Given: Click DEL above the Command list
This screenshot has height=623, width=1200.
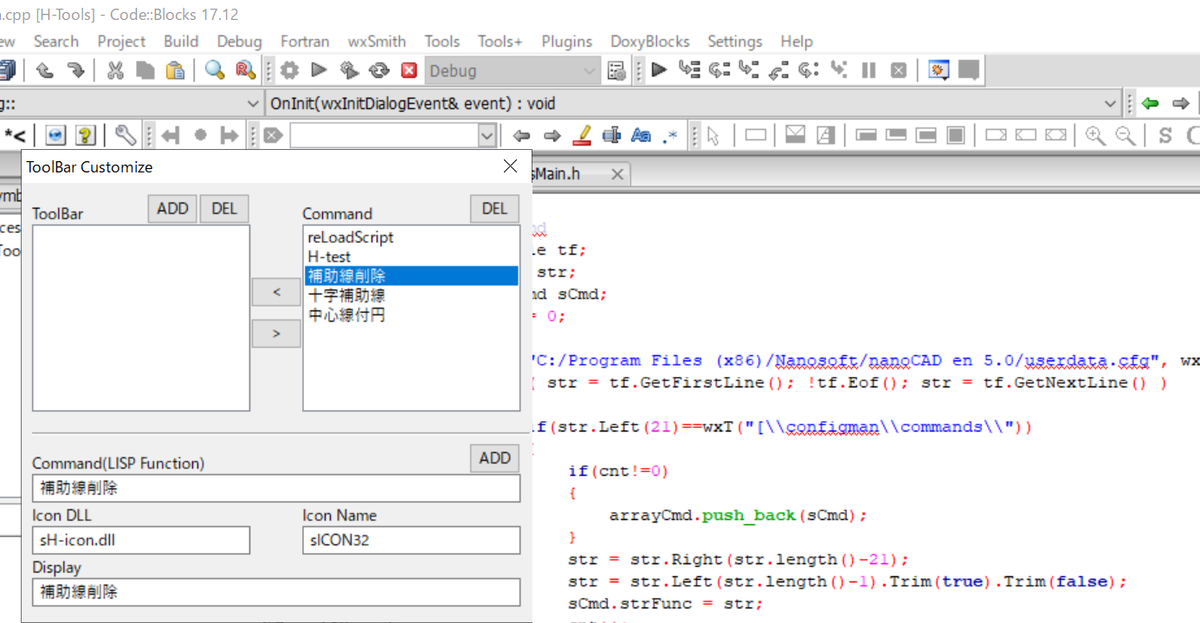Looking at the screenshot, I should coord(495,209).
